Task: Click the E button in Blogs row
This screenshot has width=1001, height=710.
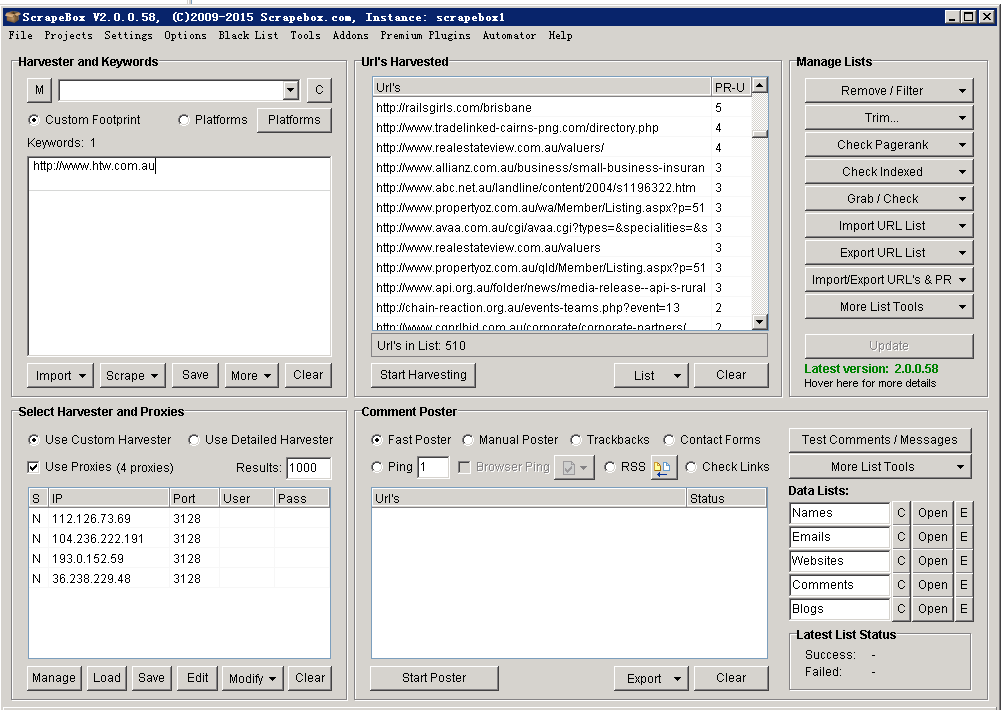Action: pyautogui.click(x=963, y=609)
